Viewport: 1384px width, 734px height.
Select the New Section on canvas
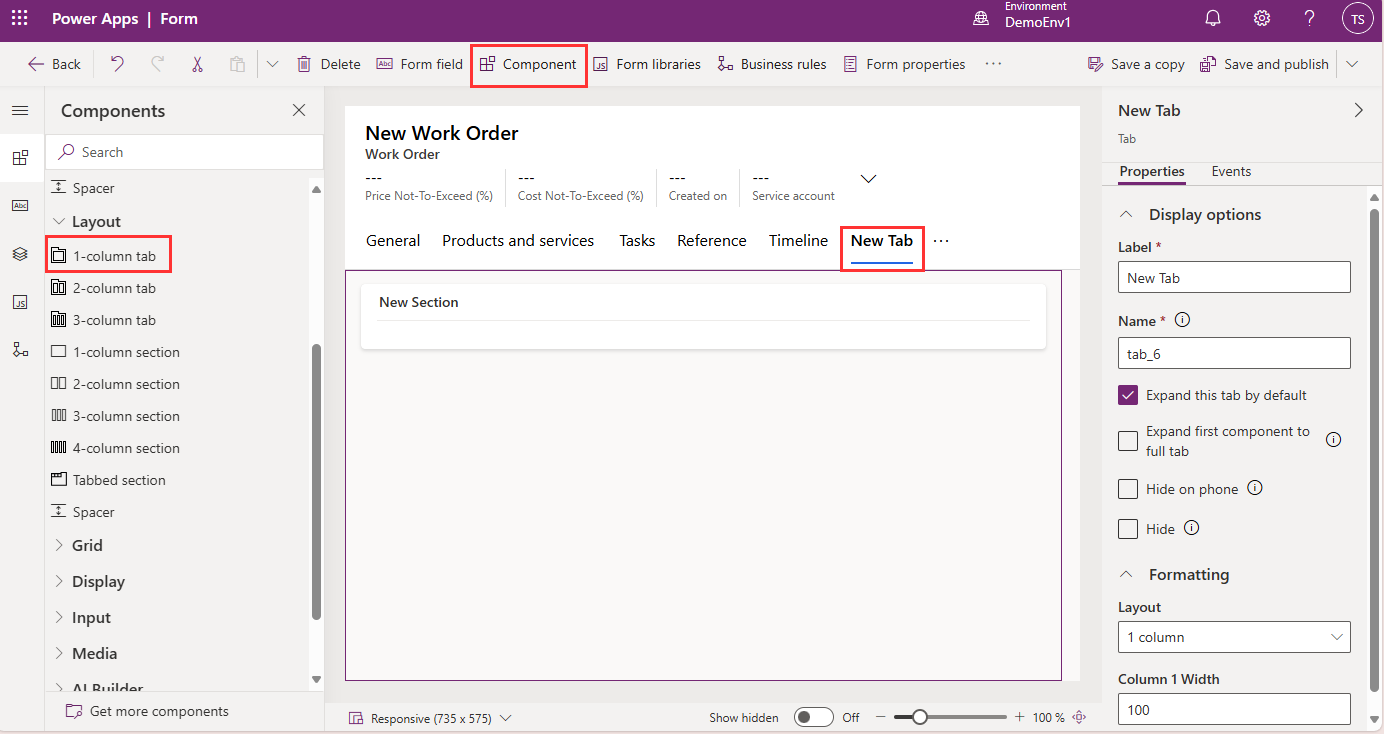coord(703,317)
